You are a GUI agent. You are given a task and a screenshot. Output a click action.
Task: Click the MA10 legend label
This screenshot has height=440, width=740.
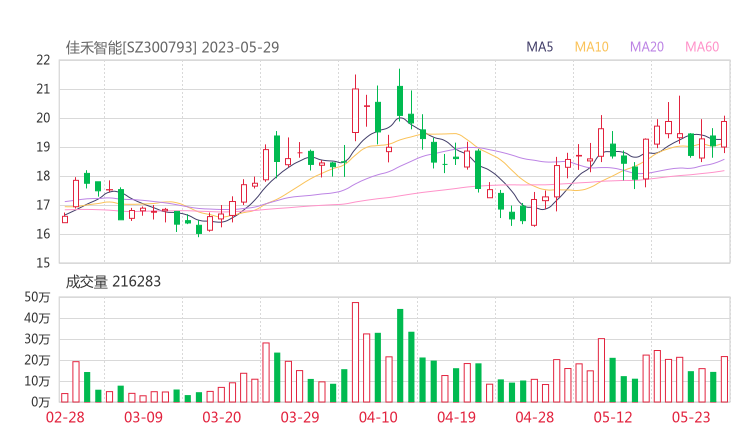591,47
